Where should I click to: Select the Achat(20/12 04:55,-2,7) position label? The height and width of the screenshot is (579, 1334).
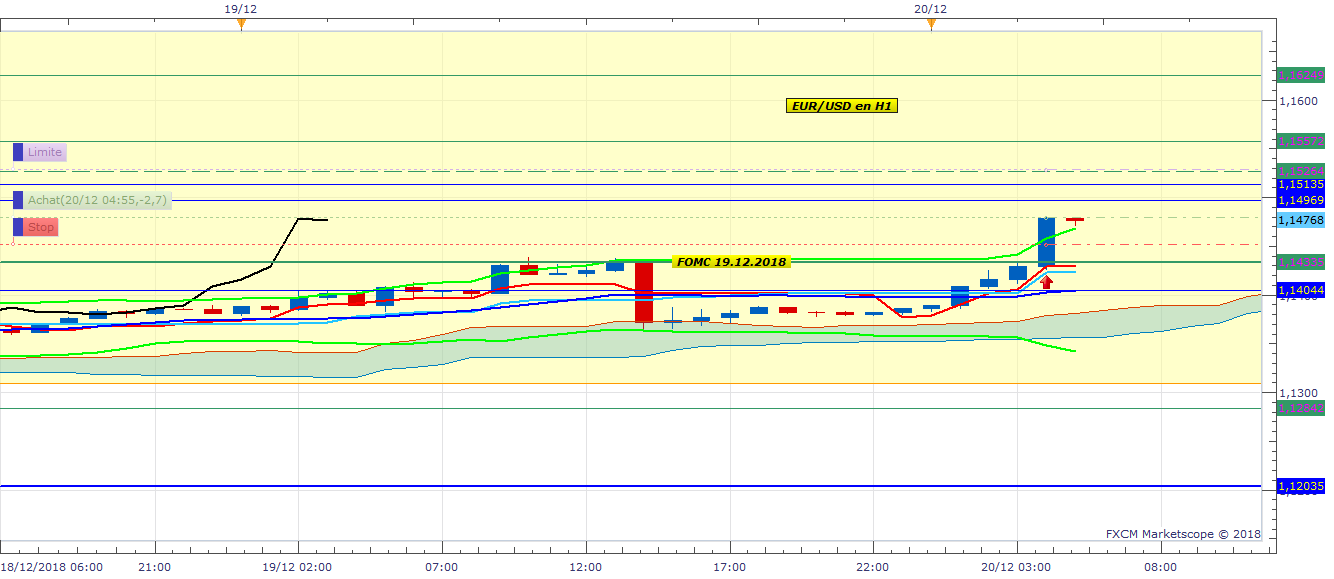98,200
